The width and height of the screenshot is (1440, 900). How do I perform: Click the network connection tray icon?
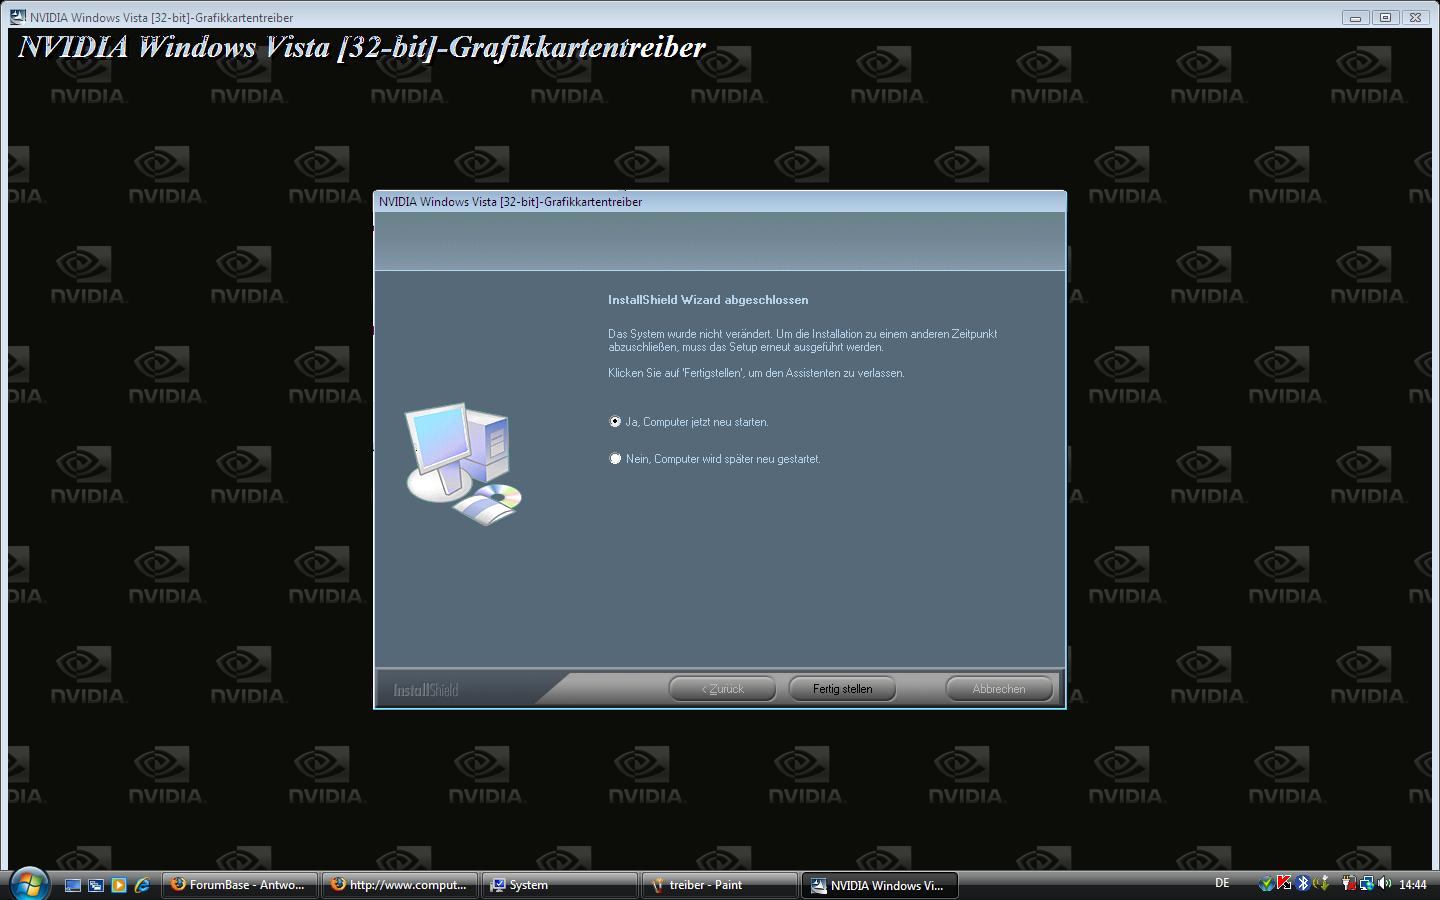(x=1367, y=884)
